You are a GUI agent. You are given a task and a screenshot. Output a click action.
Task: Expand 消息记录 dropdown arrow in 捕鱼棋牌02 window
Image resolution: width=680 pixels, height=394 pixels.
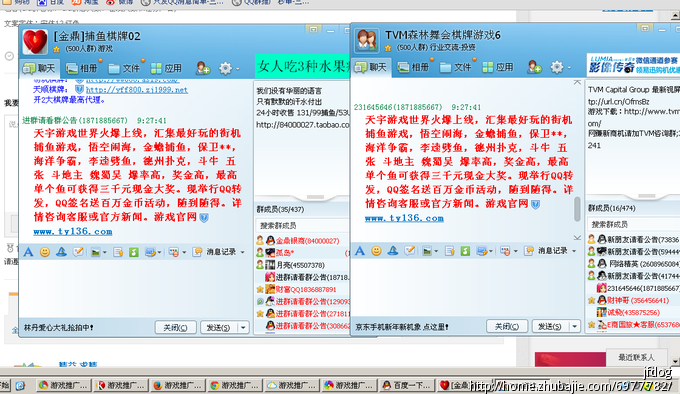[242, 252]
